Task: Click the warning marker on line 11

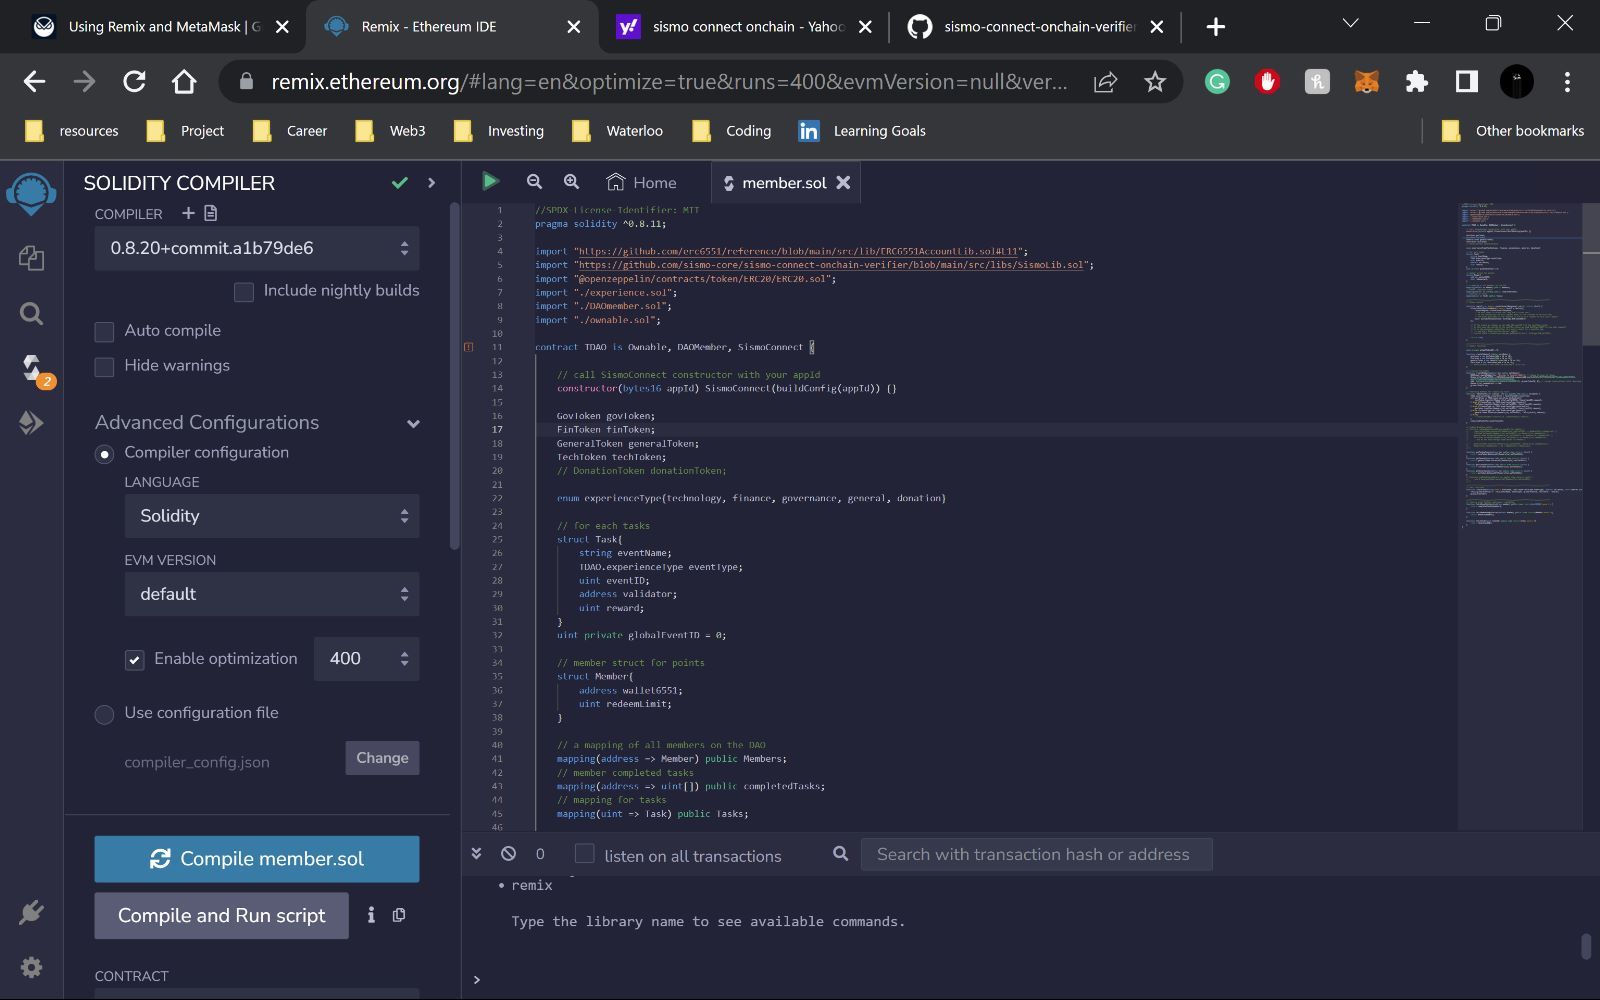Action: pos(468,347)
